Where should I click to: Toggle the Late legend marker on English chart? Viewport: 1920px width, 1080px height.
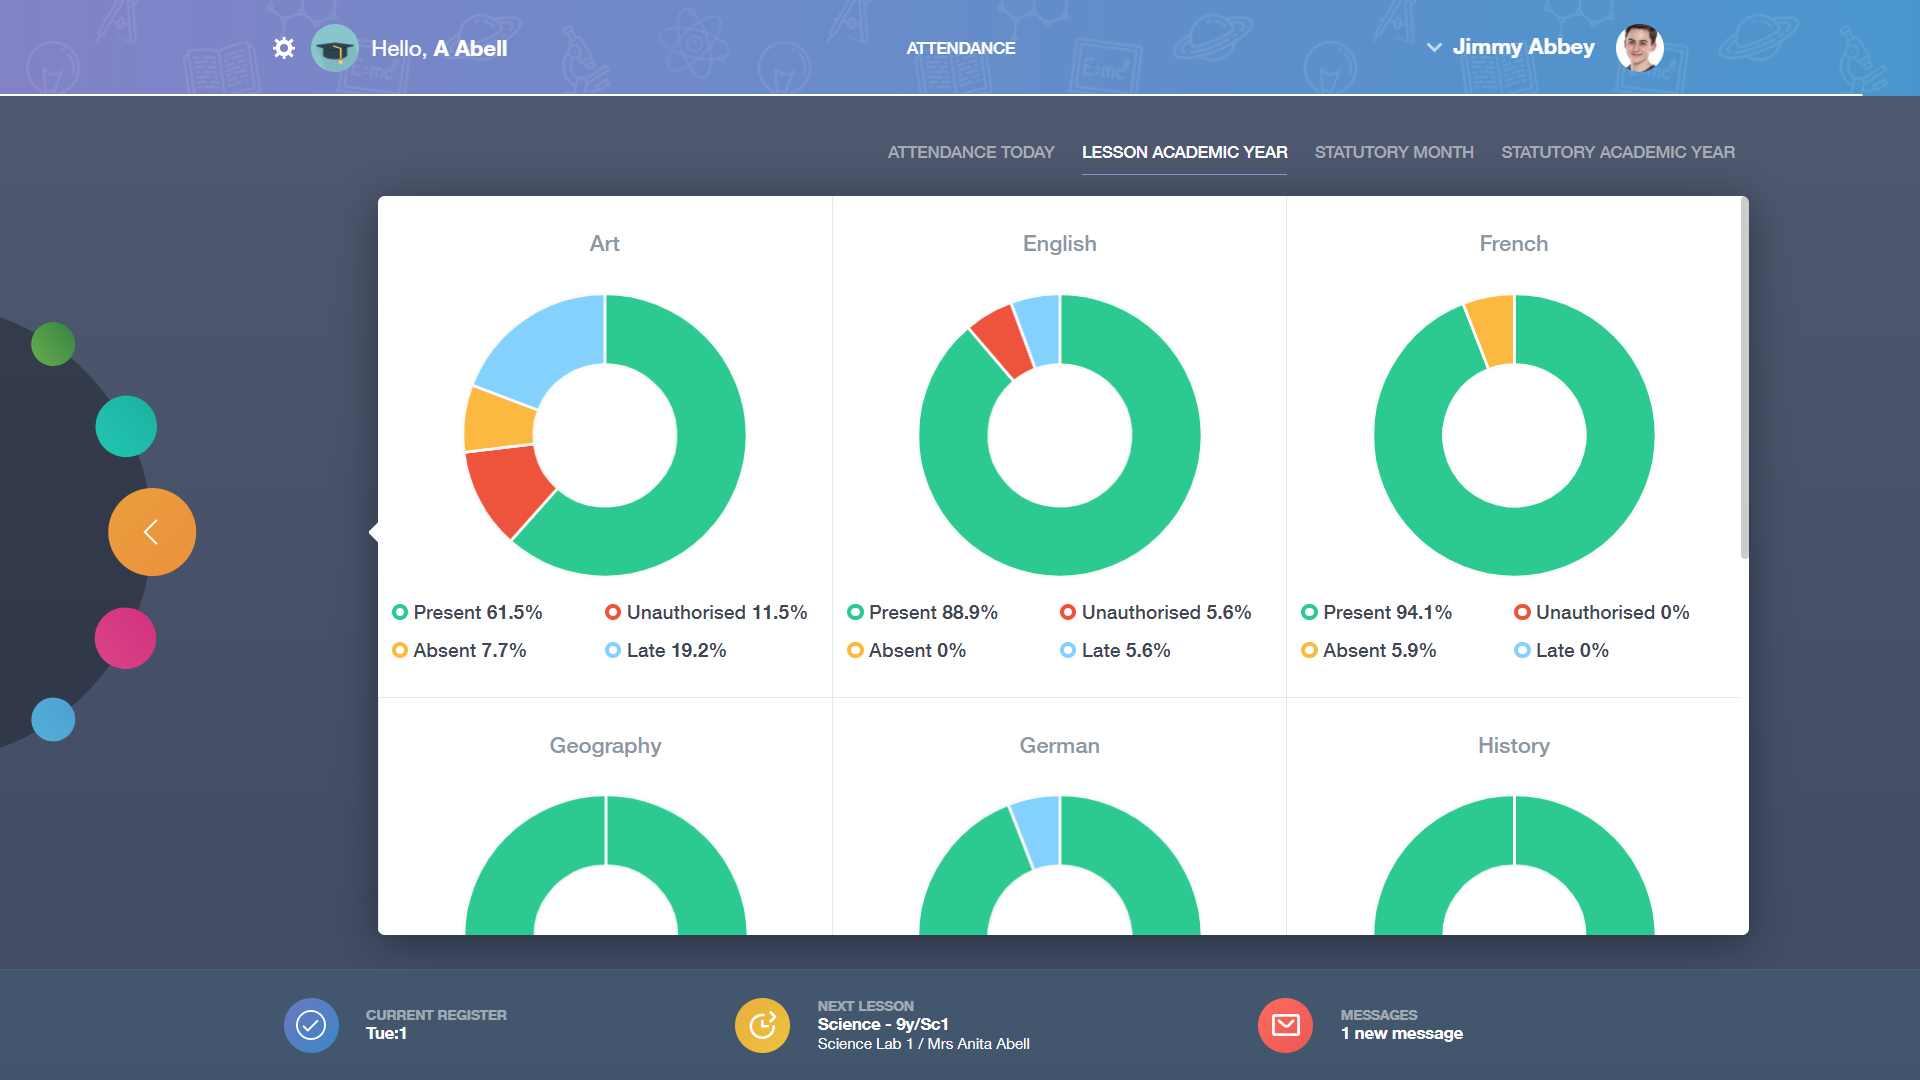point(1067,650)
